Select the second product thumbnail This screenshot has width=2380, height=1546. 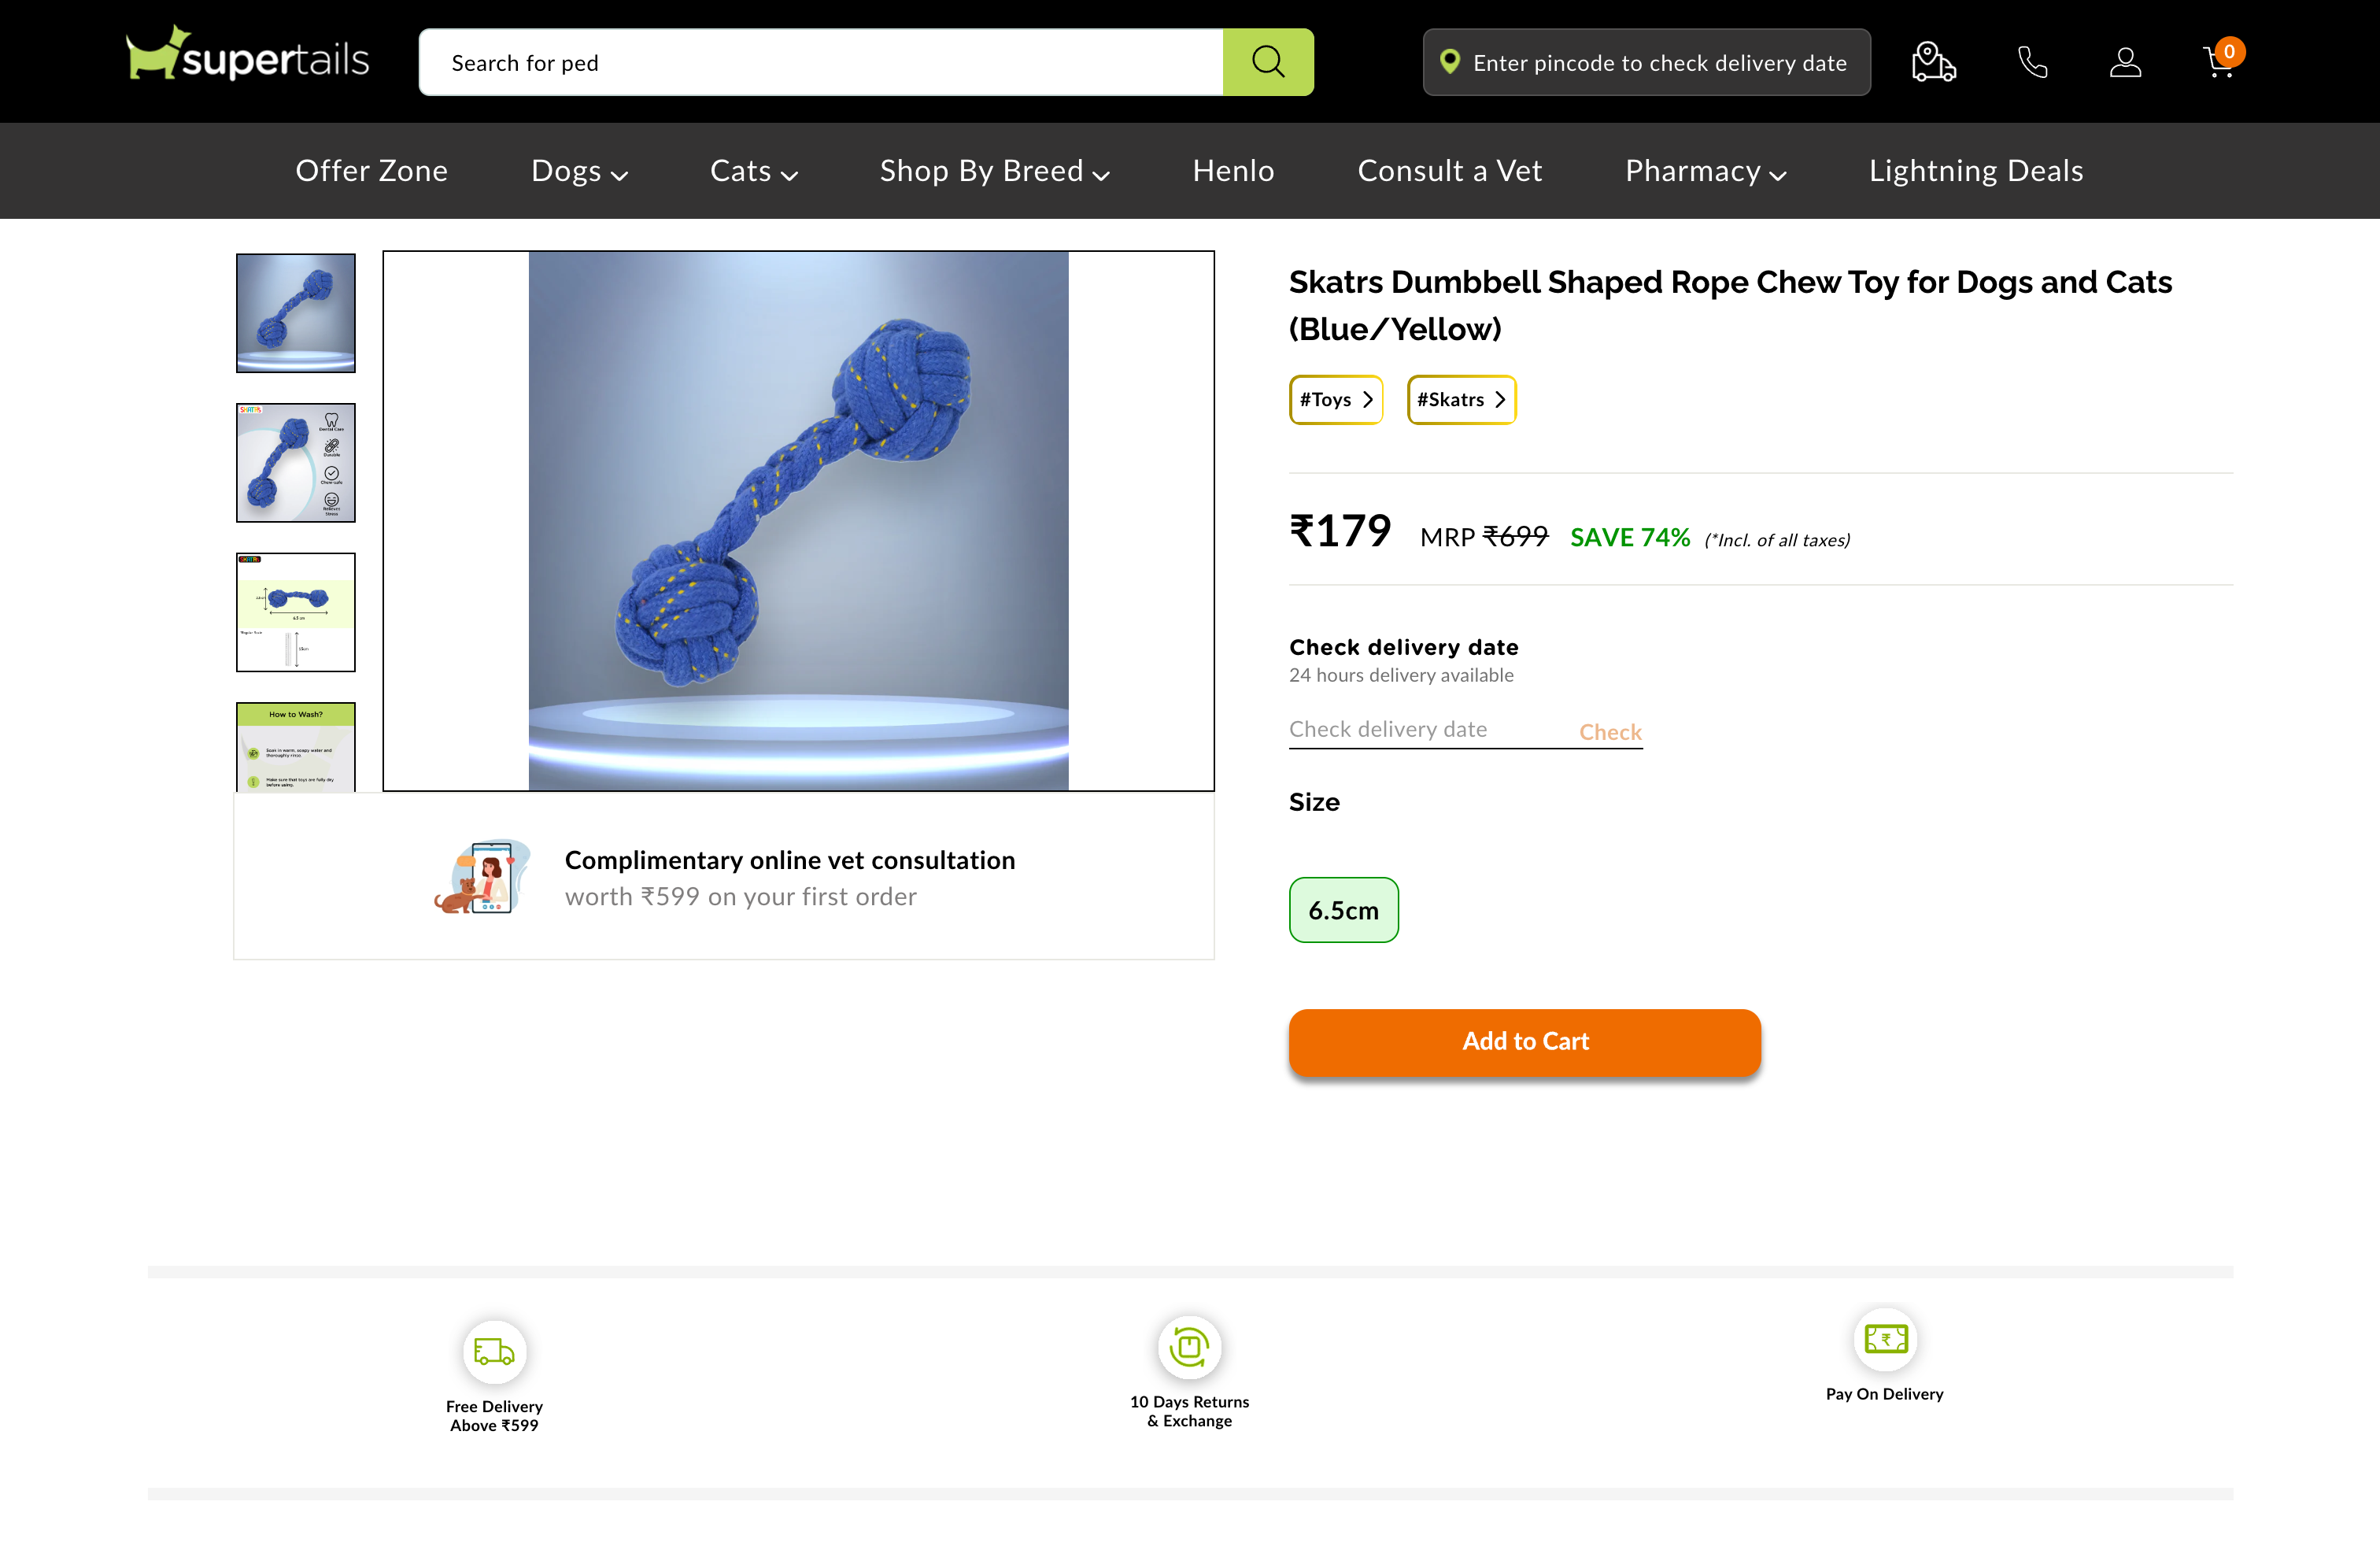coord(295,462)
